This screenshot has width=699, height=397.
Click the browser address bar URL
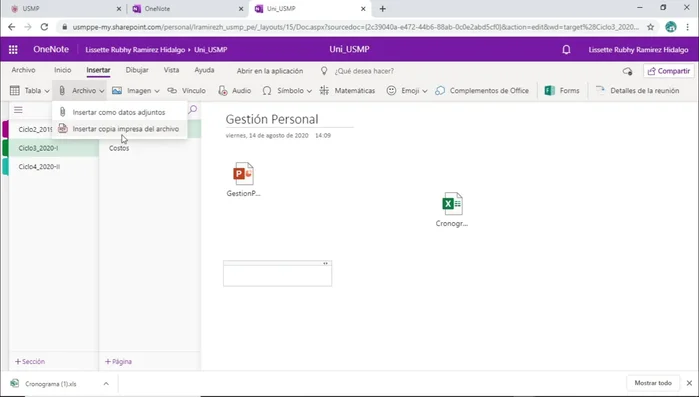tap(356, 27)
